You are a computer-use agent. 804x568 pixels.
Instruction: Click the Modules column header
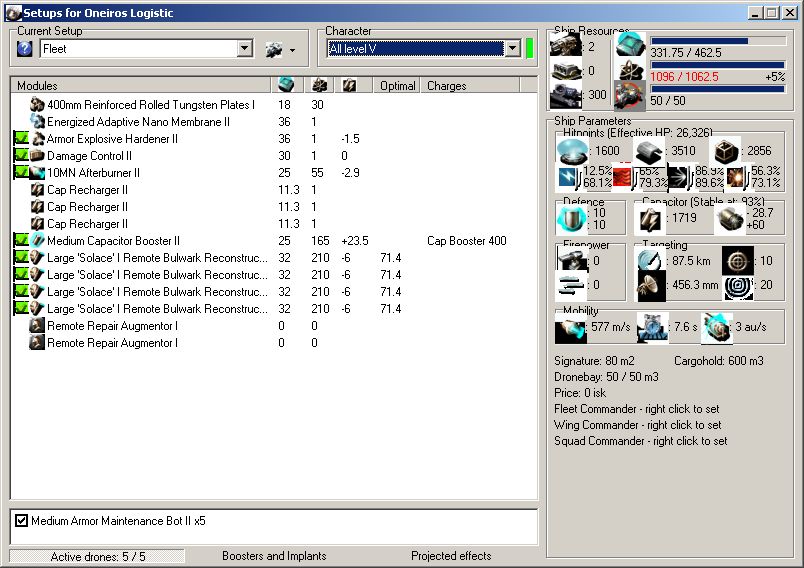140,85
